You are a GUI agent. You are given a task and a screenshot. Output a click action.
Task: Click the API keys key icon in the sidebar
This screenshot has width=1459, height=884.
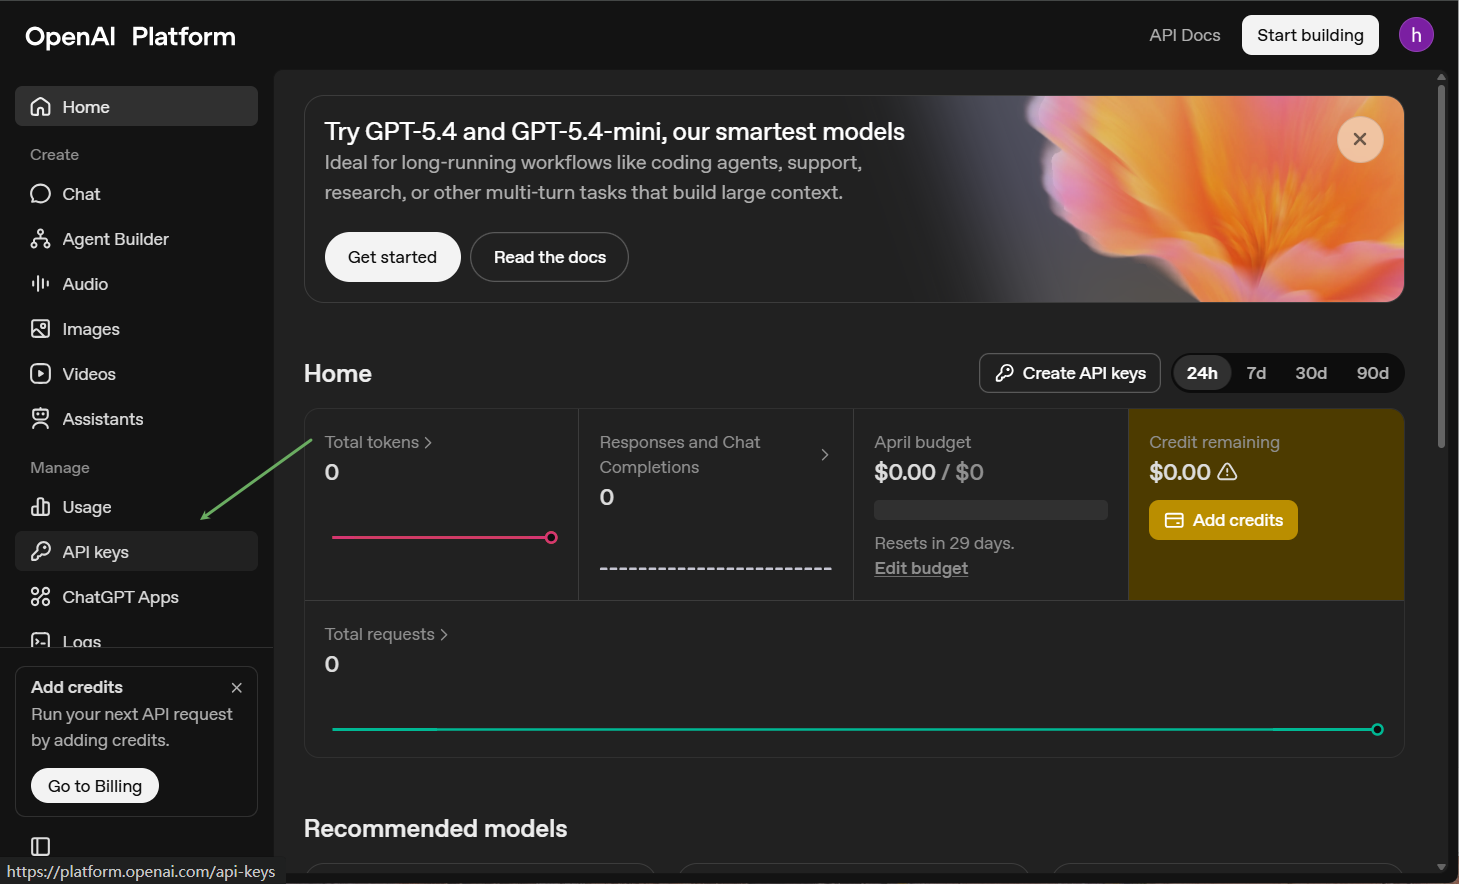pos(40,552)
